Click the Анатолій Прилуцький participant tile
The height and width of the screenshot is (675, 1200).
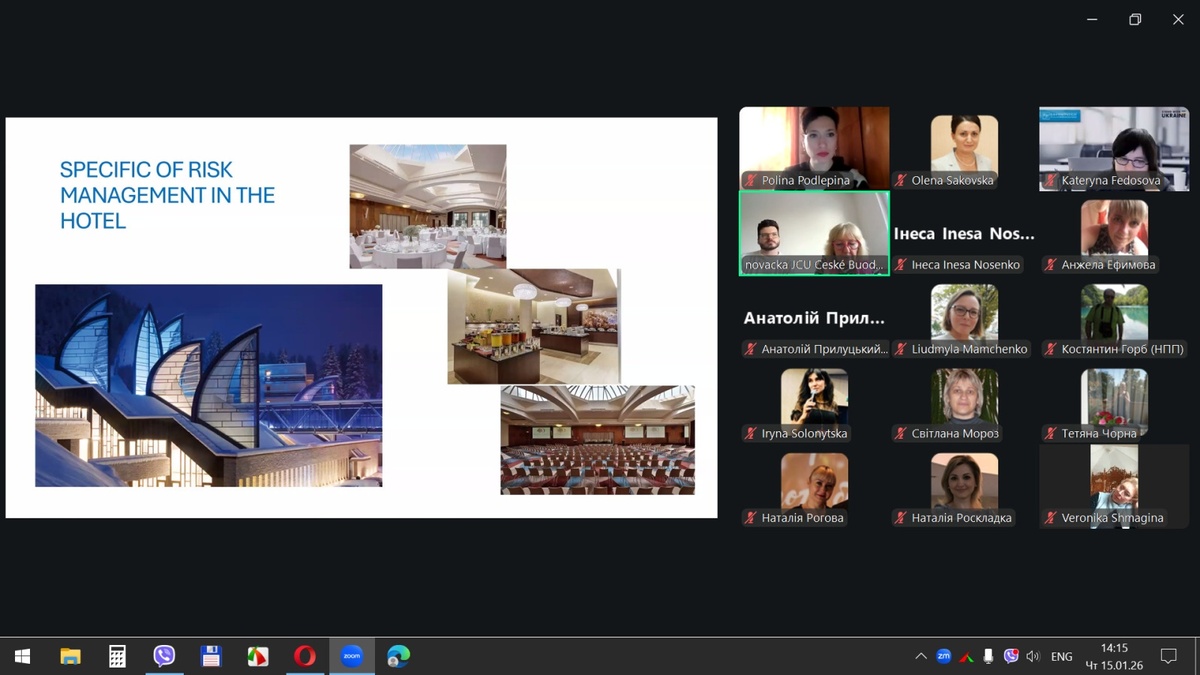tap(814, 320)
